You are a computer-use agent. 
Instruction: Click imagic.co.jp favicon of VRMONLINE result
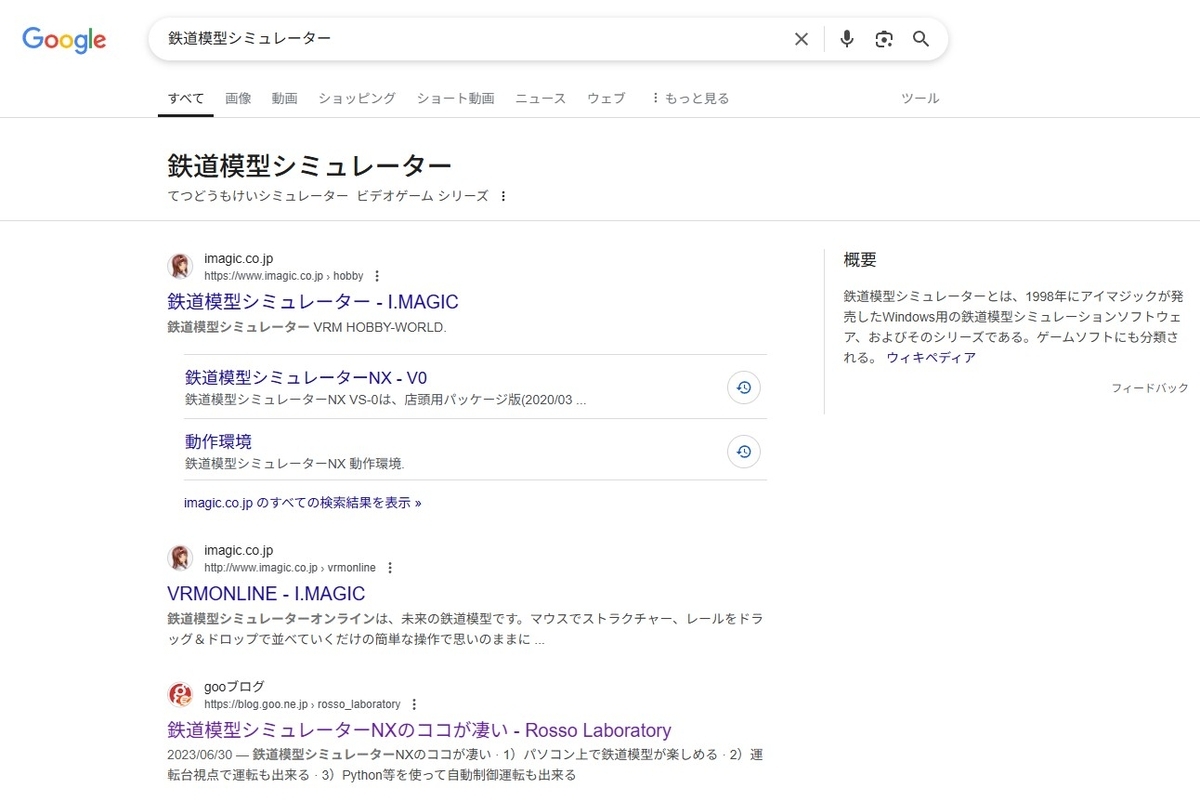click(x=180, y=559)
